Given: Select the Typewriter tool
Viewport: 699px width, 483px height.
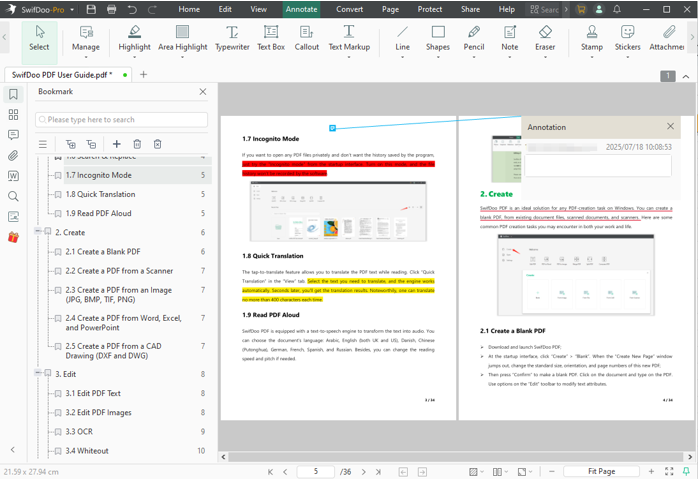Looking at the screenshot, I should 232,39.
